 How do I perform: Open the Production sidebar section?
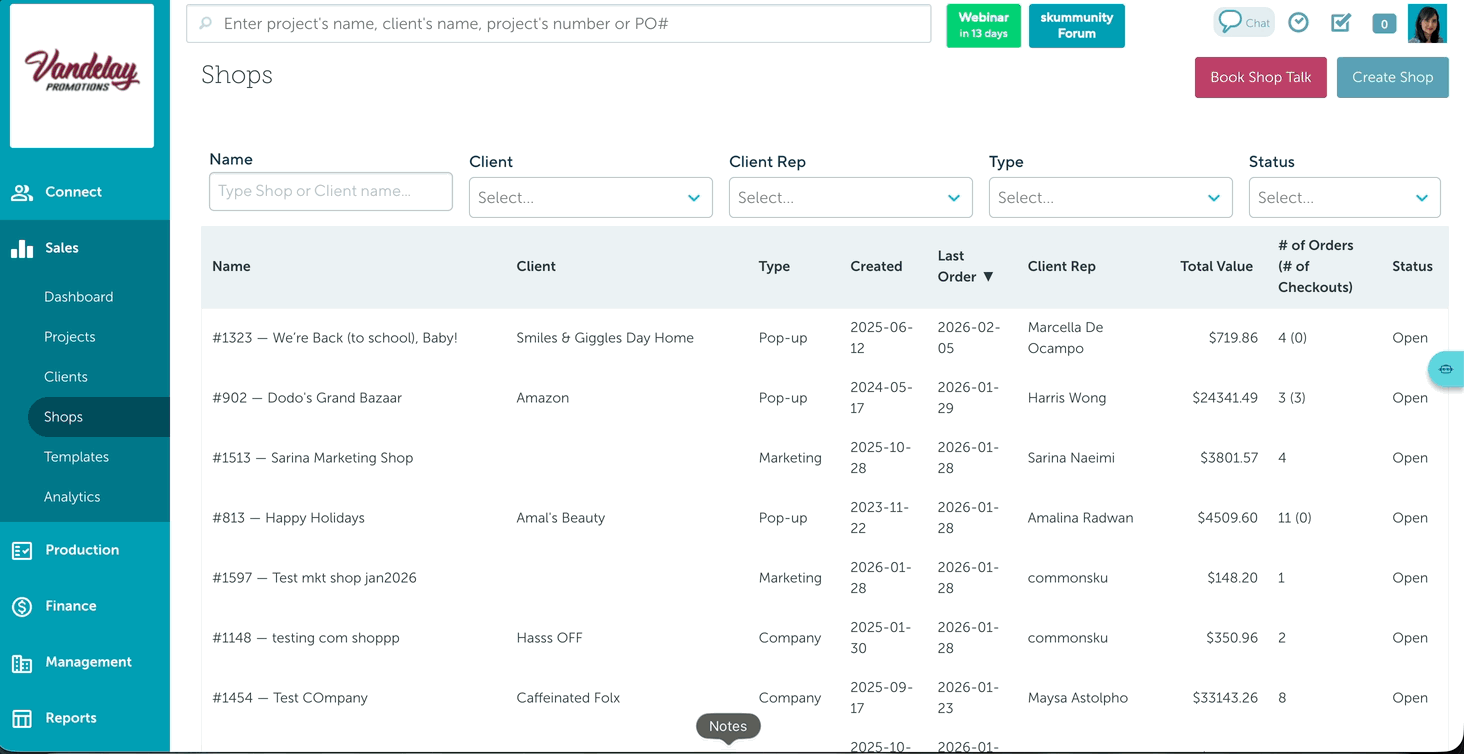point(81,550)
